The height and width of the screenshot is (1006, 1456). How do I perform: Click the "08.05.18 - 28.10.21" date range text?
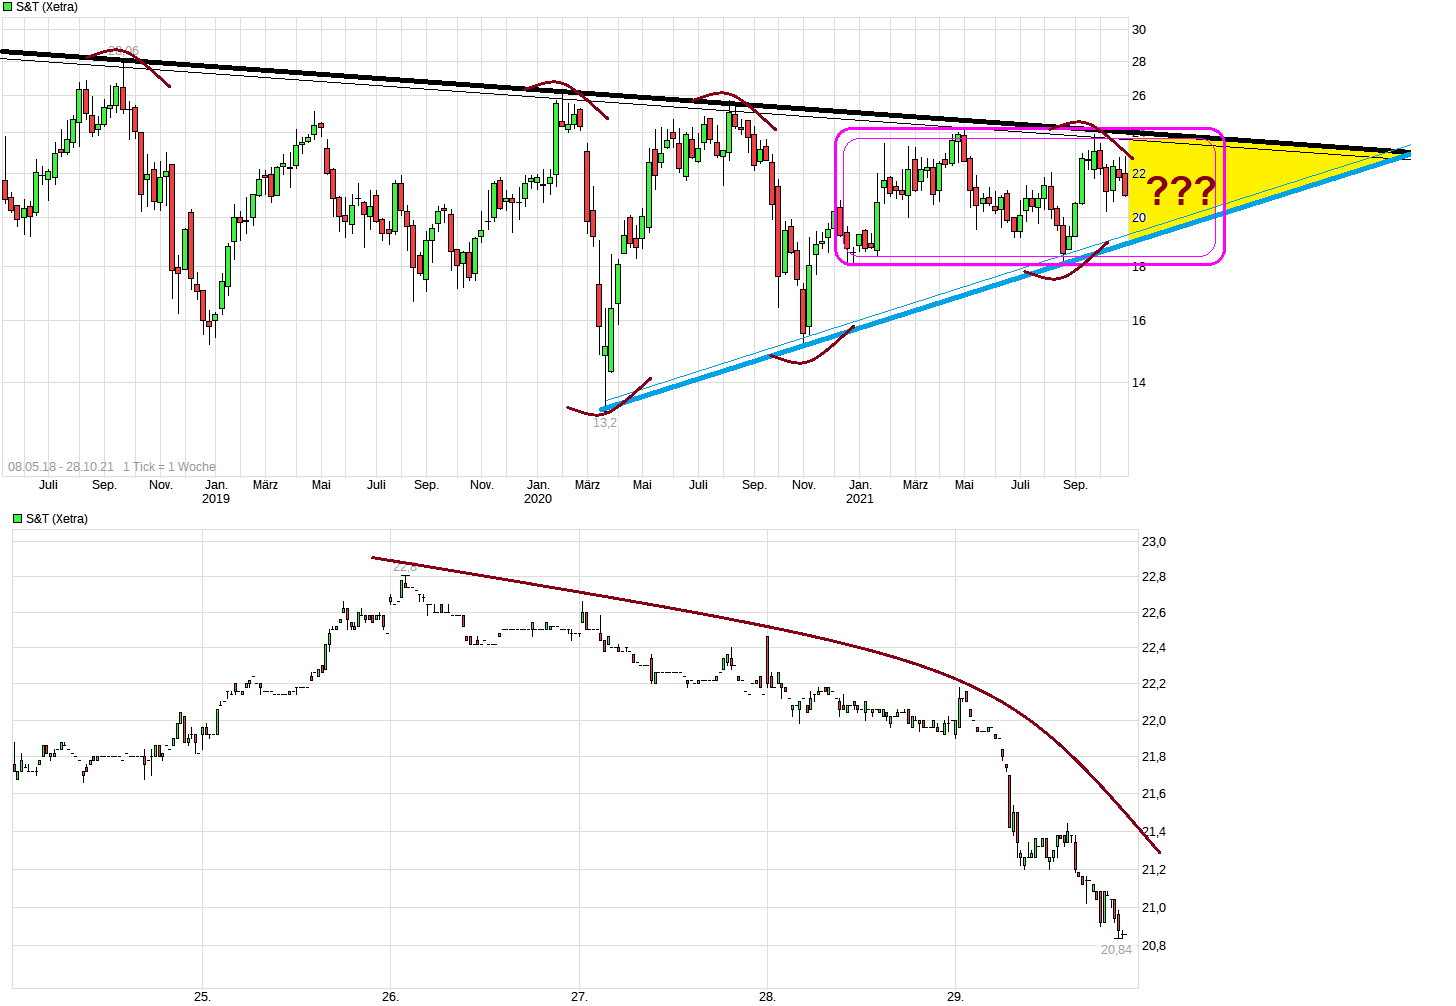(x=59, y=467)
